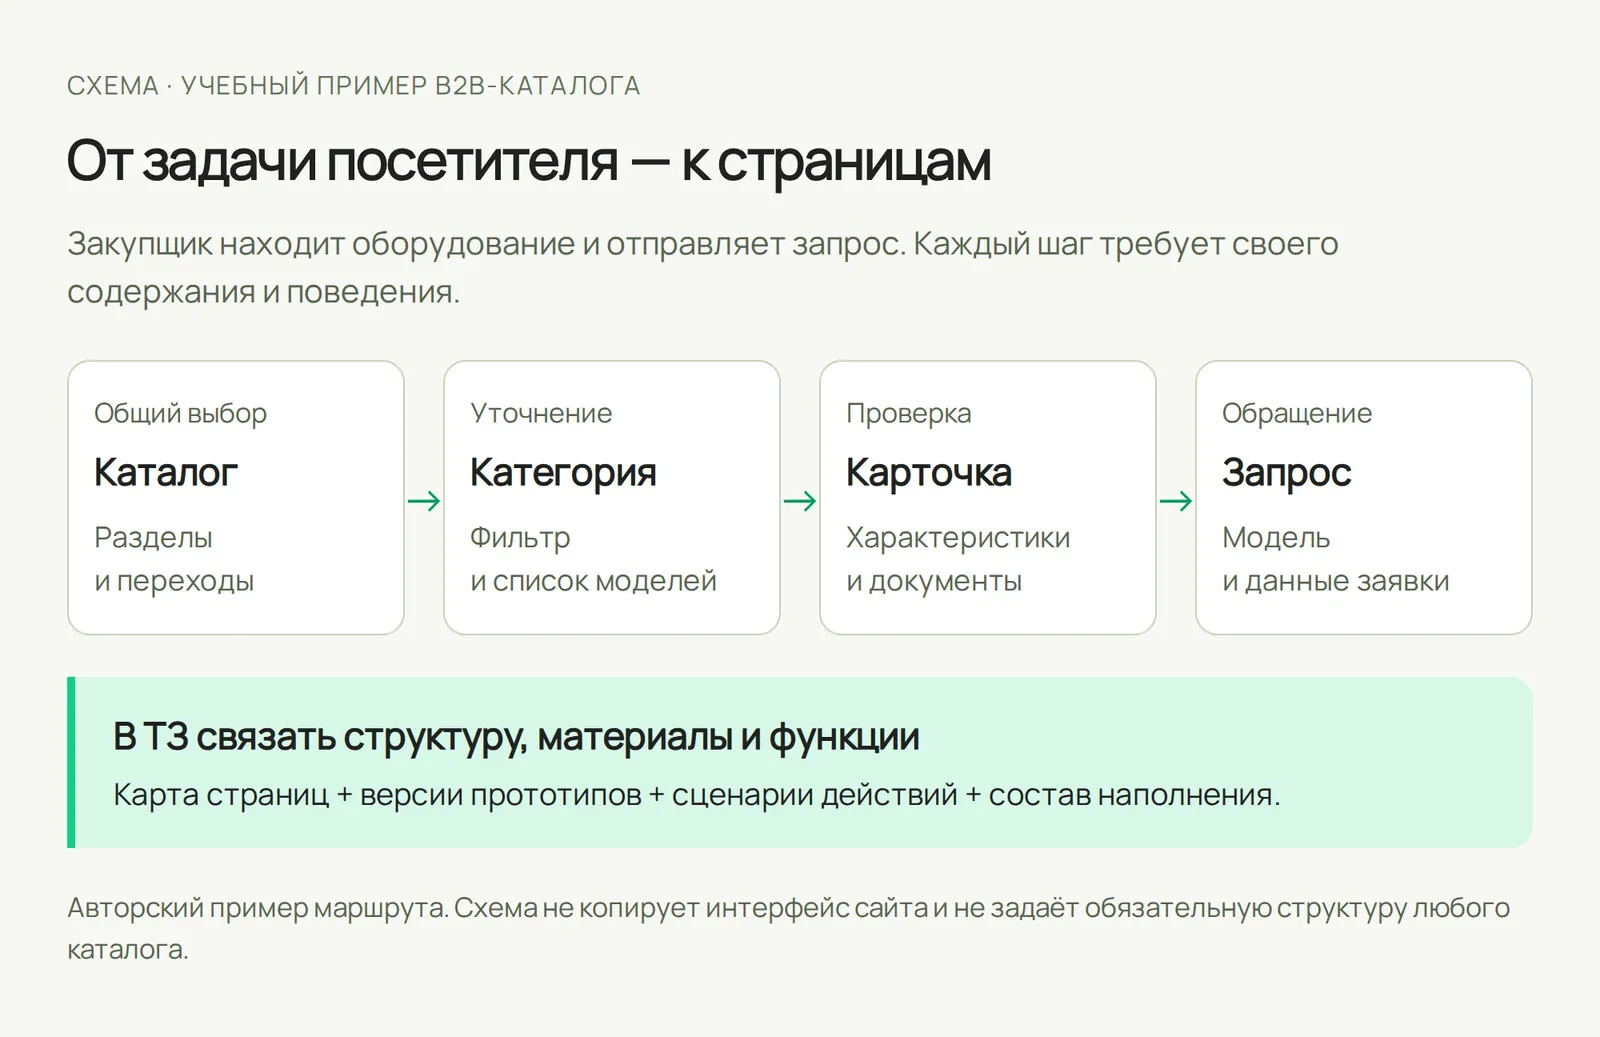Click the footnote Авторский пример маршрута
Image resolution: width=1600 pixels, height=1037 pixels.
point(788,928)
